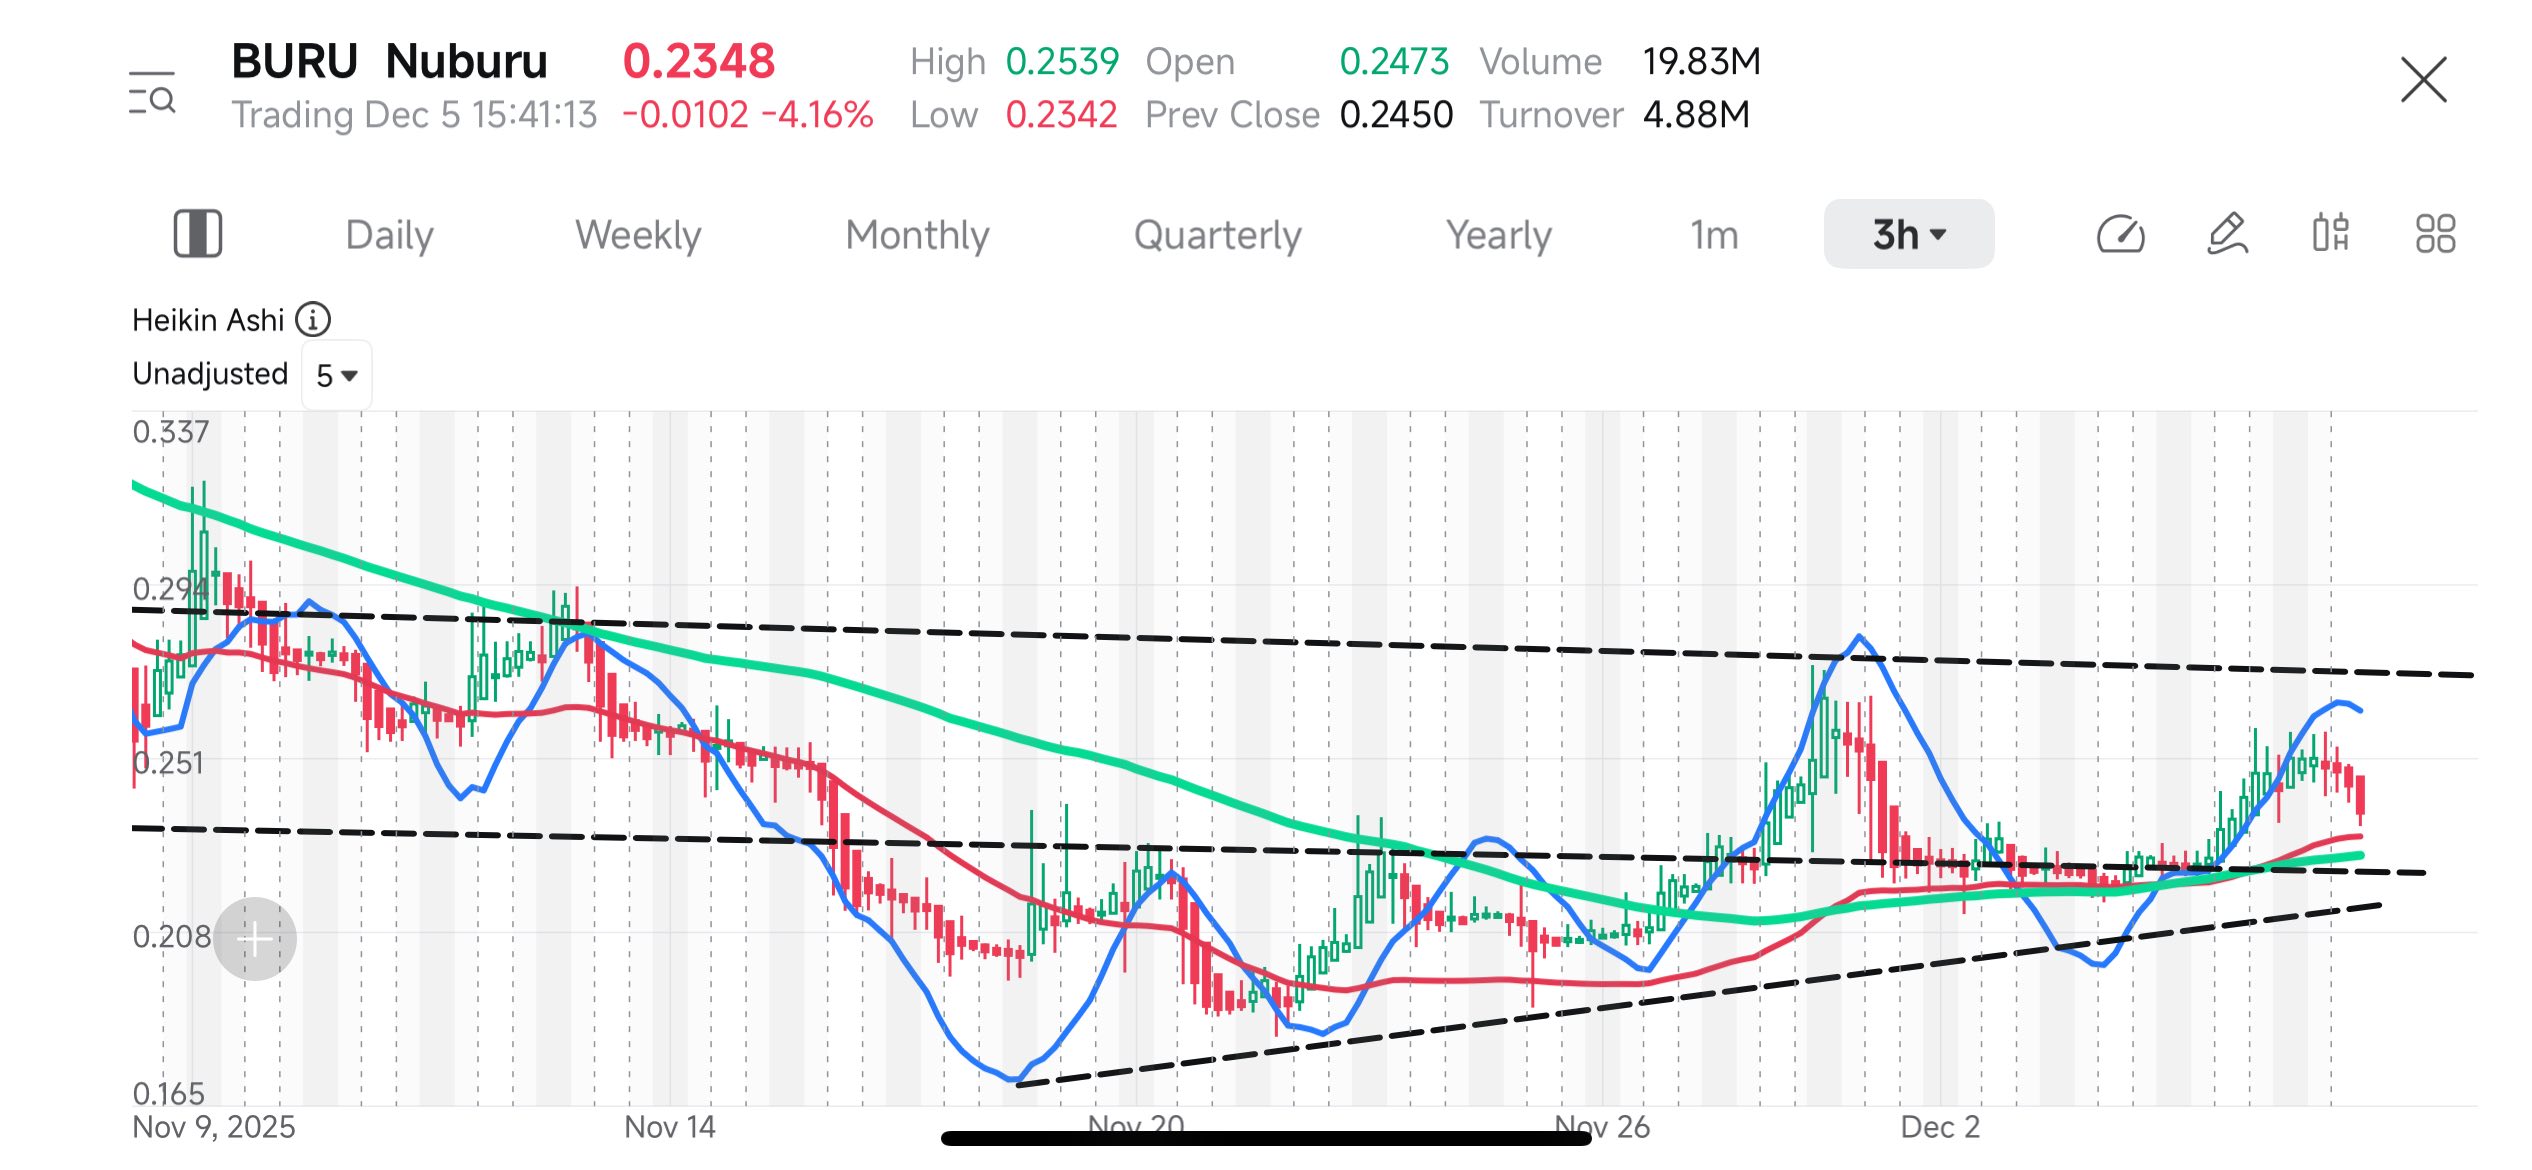The height and width of the screenshot is (1170, 2532).
Task: Switch to the Daily timeframe tab
Action: pos(389,236)
